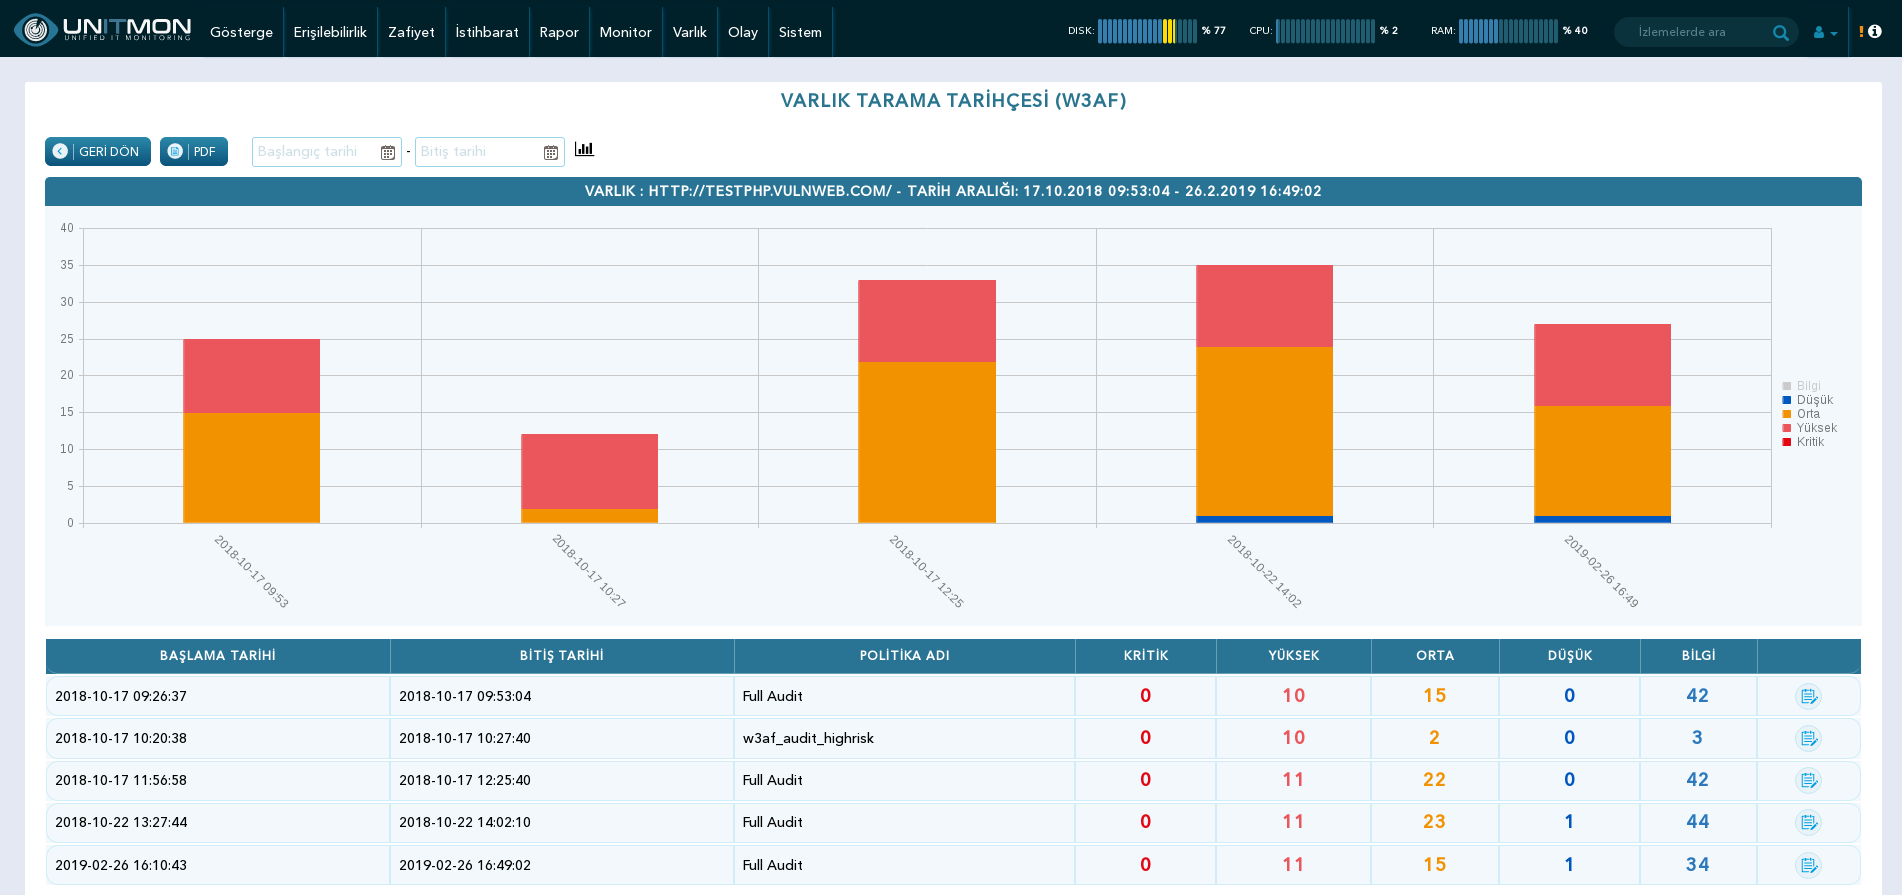
Task: Click the search magnifier icon
Action: [x=1780, y=32]
